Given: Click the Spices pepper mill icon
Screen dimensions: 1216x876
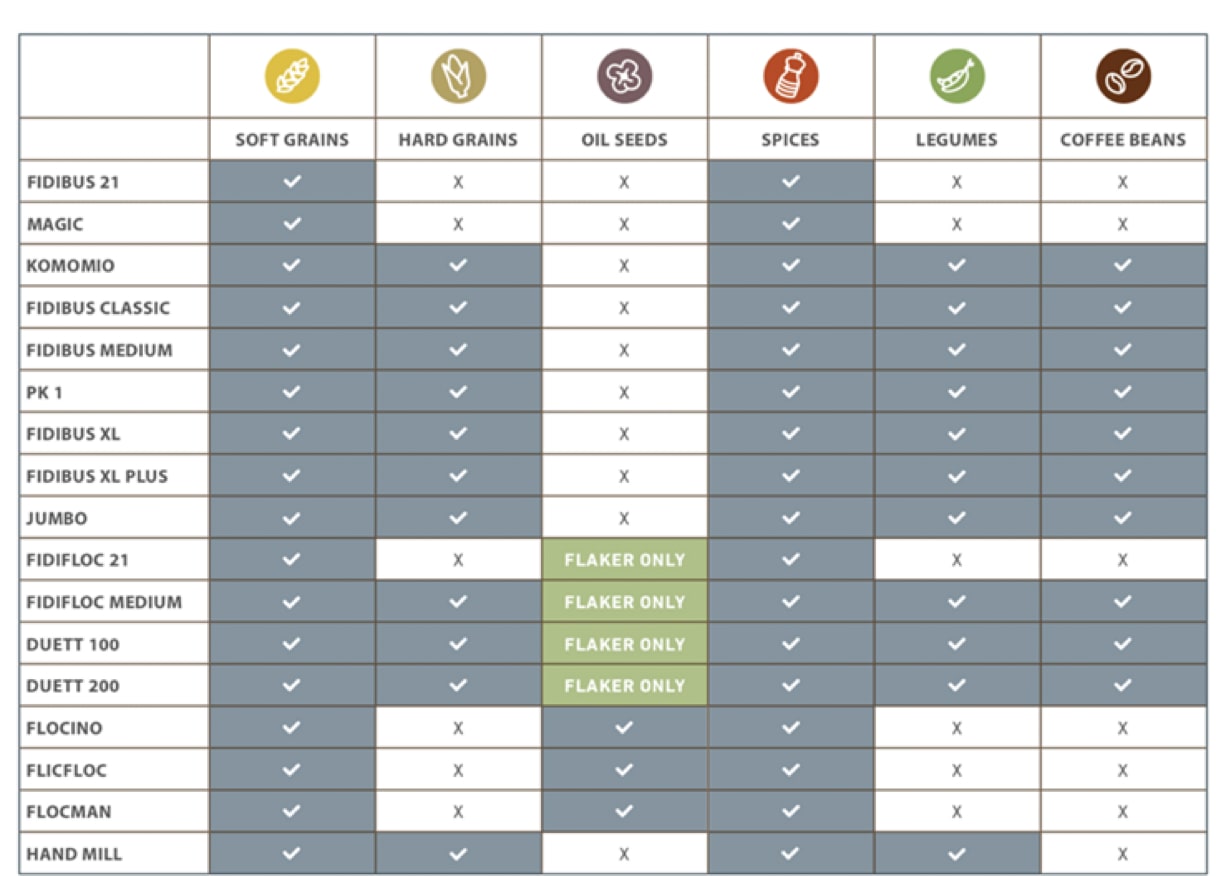Looking at the screenshot, I should pos(790,77).
